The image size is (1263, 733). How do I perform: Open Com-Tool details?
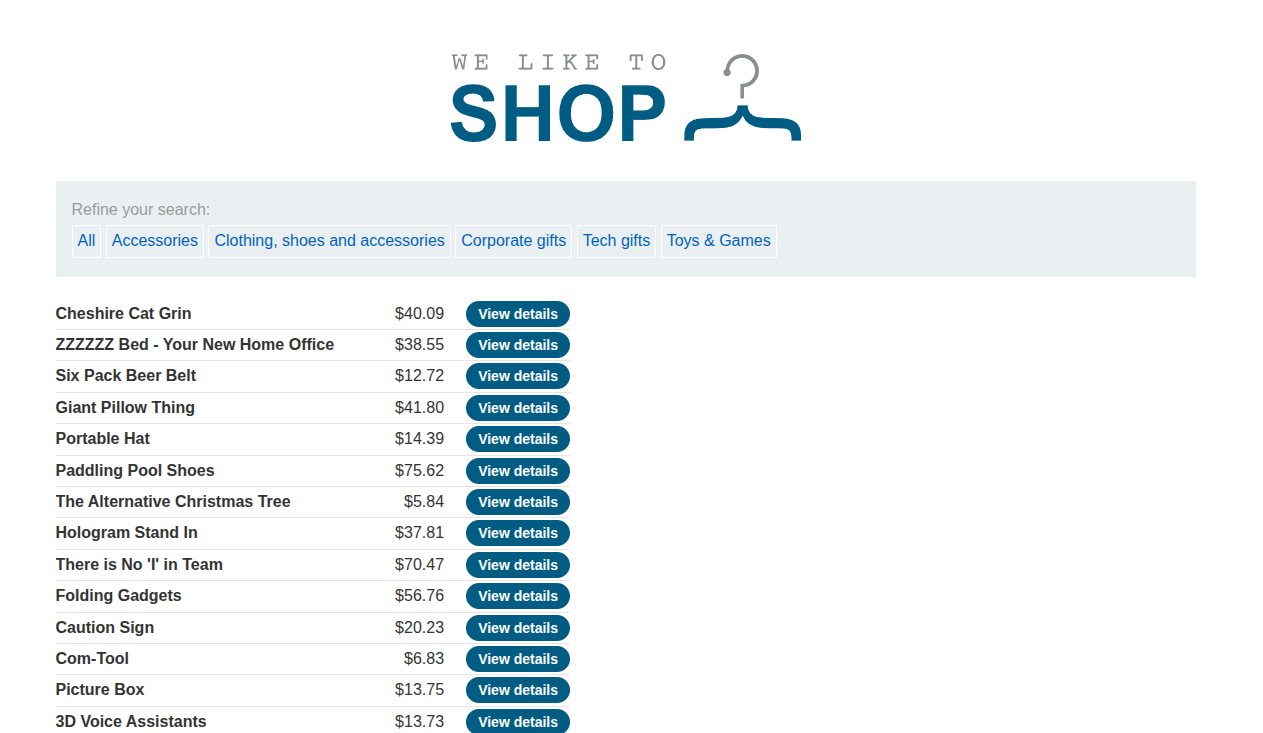point(518,659)
